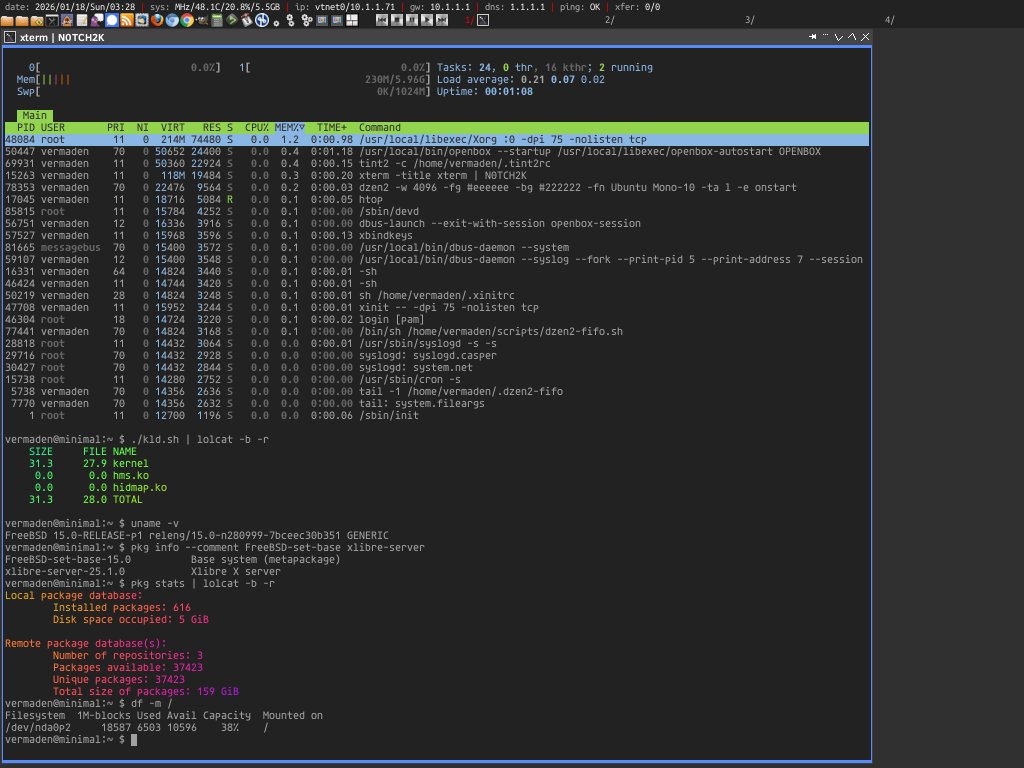Click the Mem usage meter bar
This screenshot has height=768, width=1024.
(223, 80)
